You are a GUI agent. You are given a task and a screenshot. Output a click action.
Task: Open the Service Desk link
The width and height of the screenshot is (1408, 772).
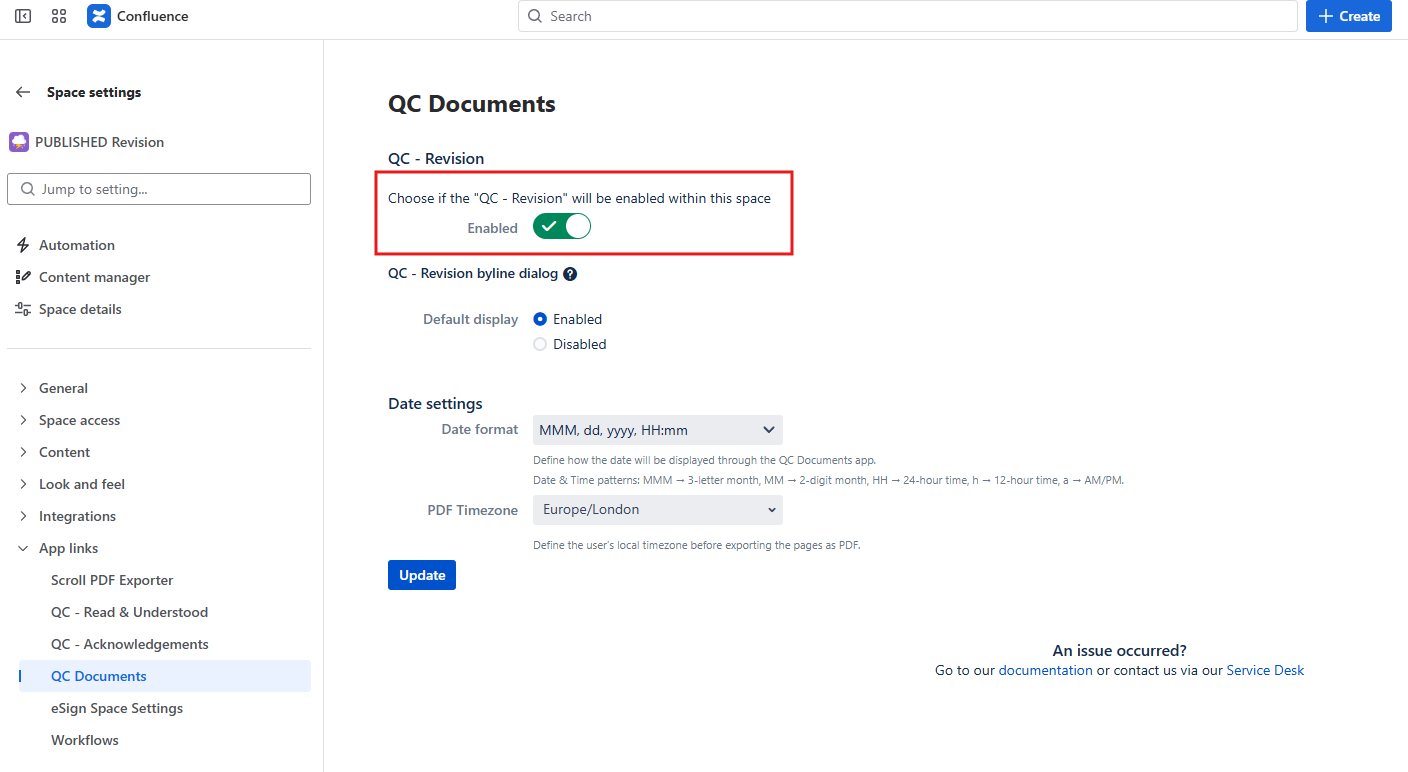coord(1265,670)
